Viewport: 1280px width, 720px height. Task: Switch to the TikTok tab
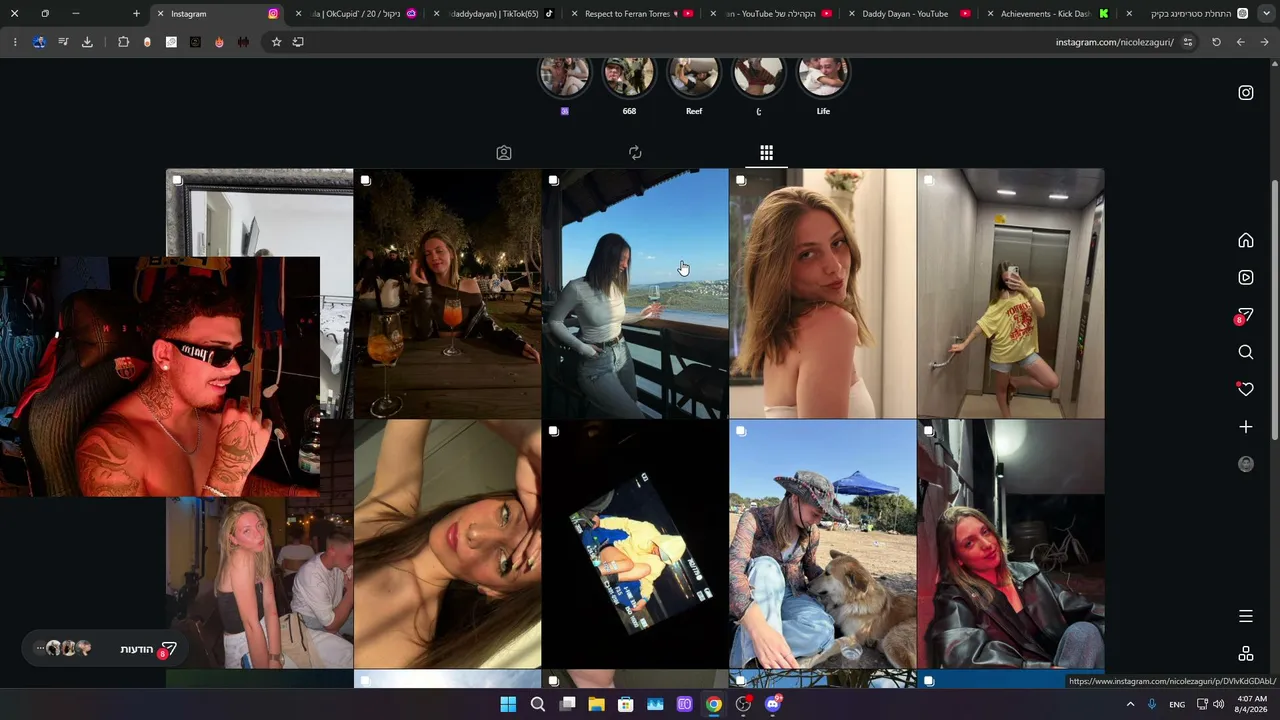[495, 14]
